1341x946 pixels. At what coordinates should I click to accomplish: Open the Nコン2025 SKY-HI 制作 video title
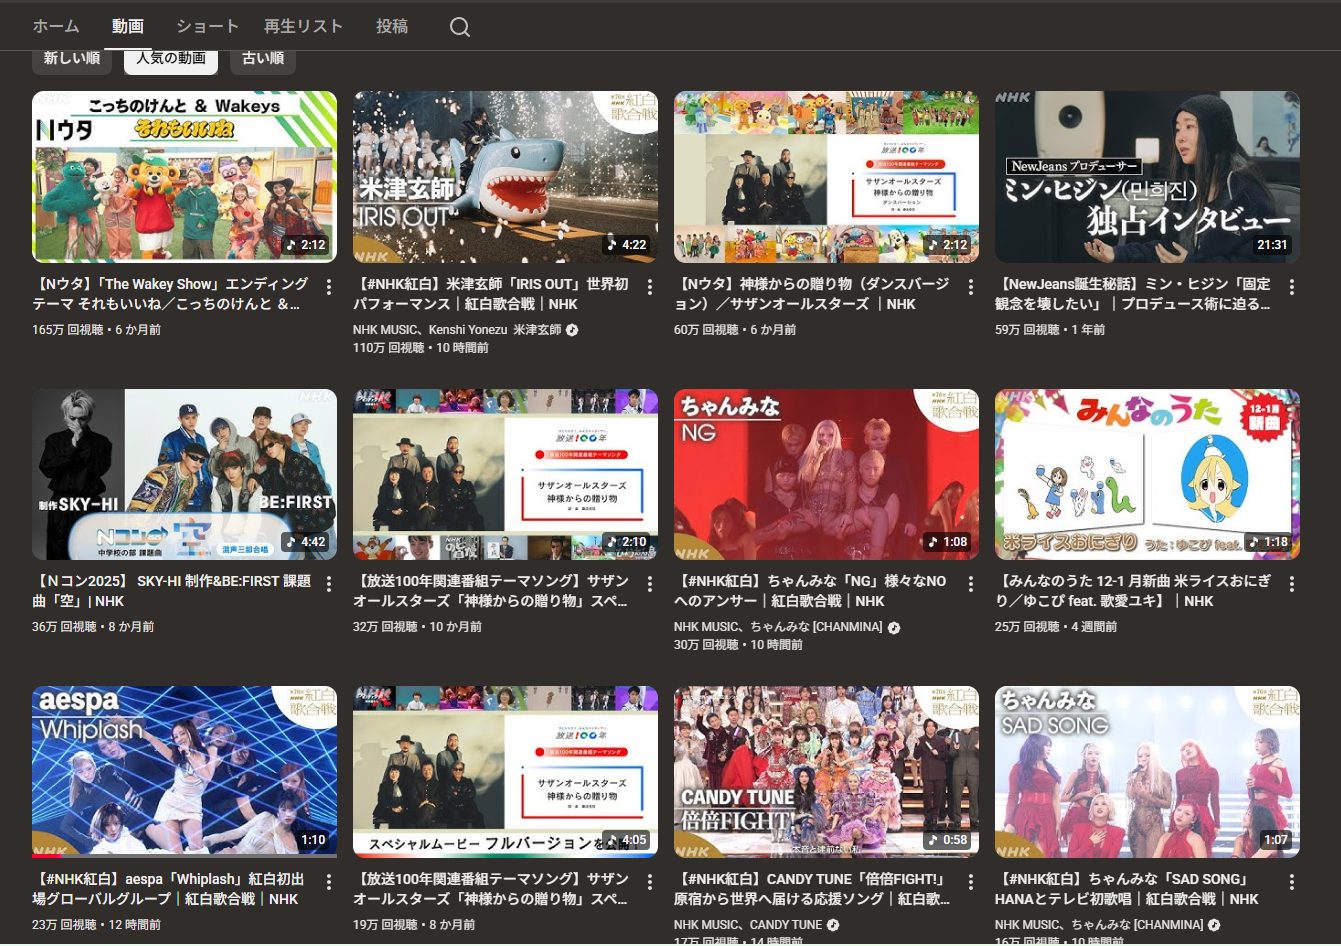171,591
